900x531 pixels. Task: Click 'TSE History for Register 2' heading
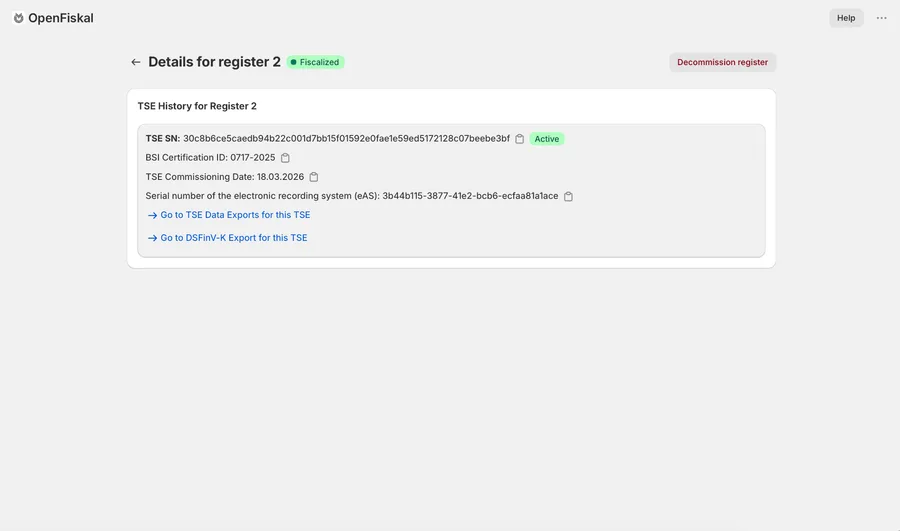point(197,106)
